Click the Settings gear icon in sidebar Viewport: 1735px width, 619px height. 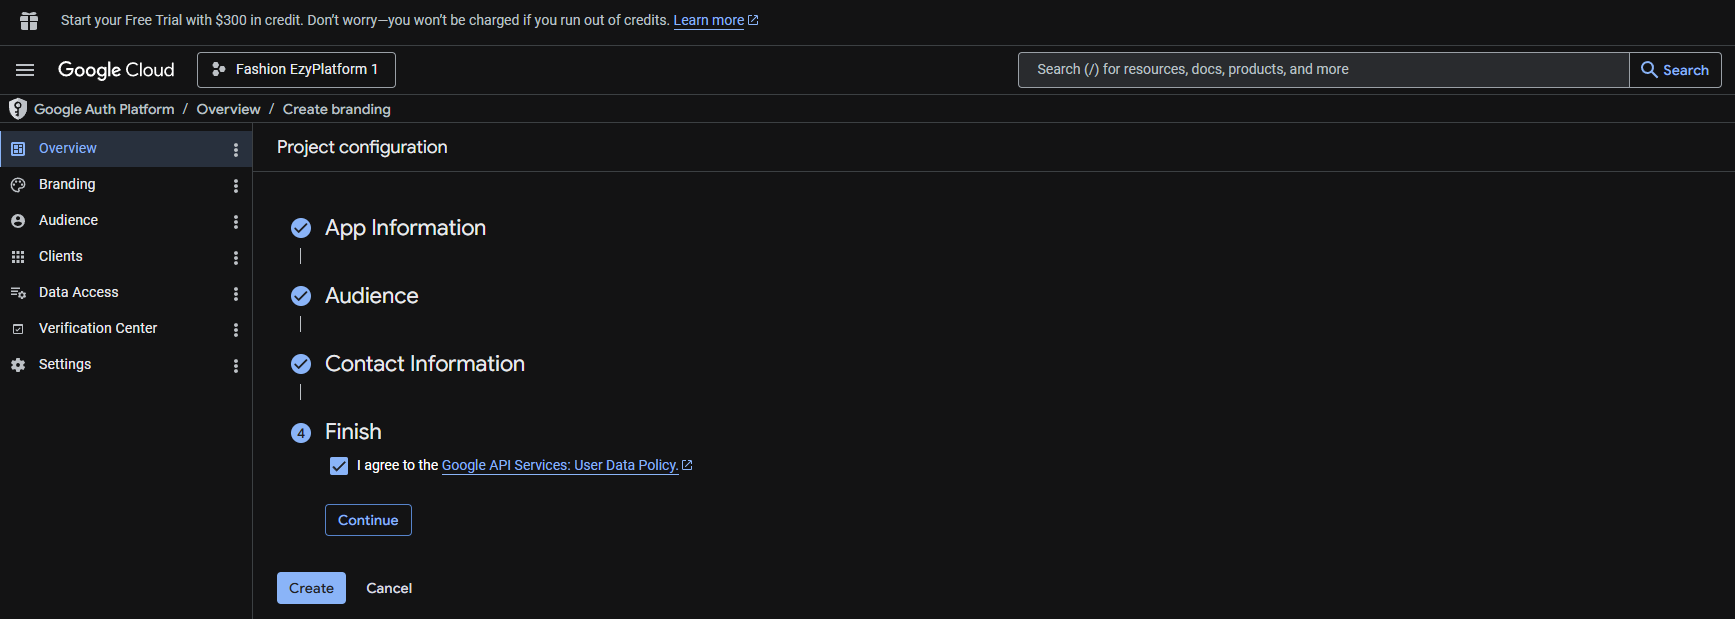pos(18,365)
